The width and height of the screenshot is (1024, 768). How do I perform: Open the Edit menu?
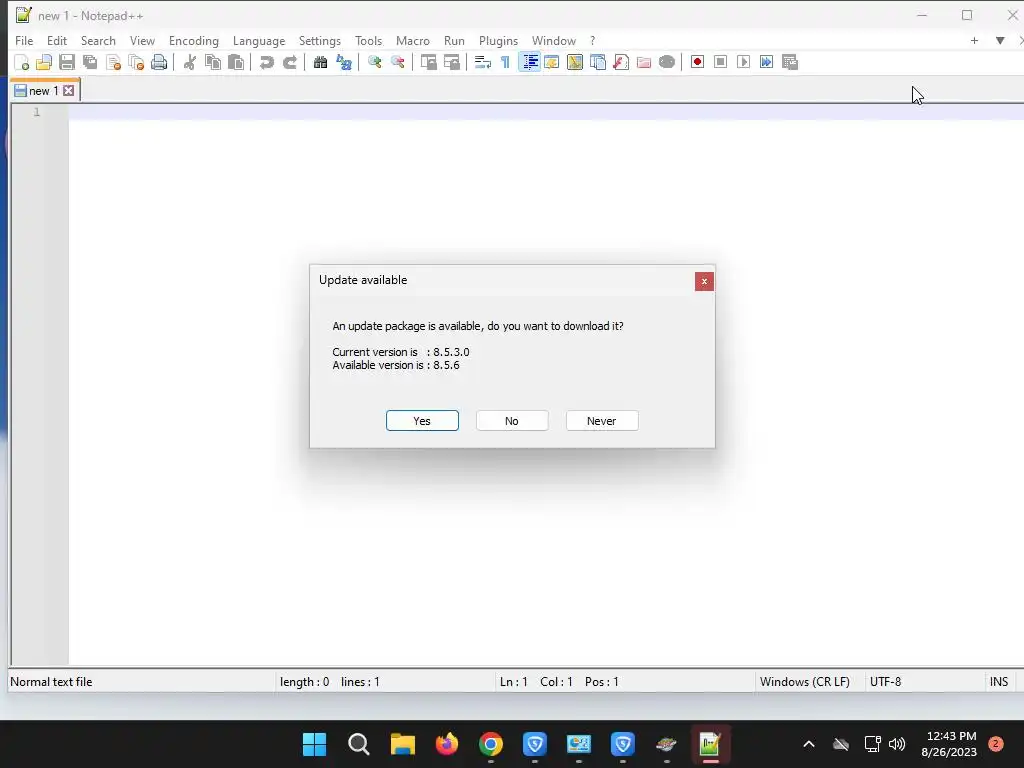click(57, 40)
